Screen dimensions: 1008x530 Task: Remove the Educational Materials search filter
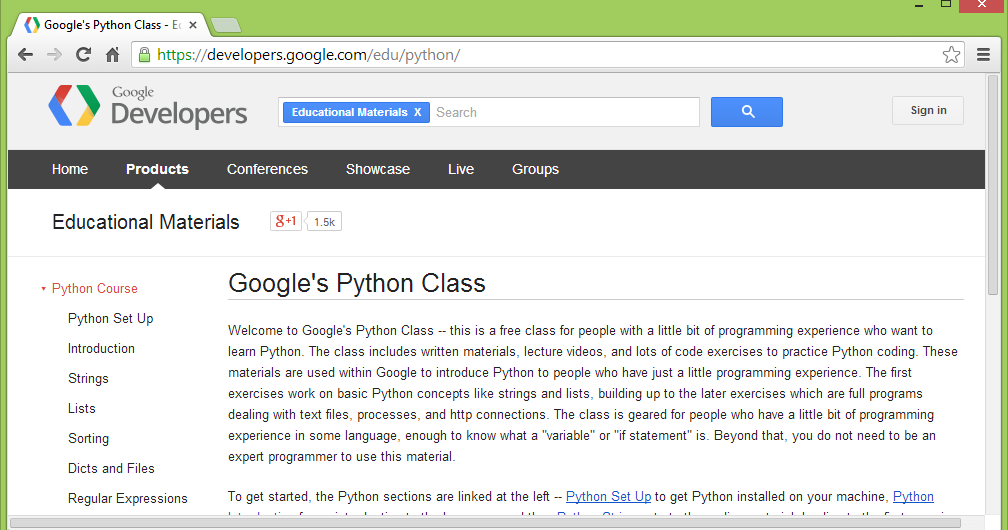tap(417, 112)
